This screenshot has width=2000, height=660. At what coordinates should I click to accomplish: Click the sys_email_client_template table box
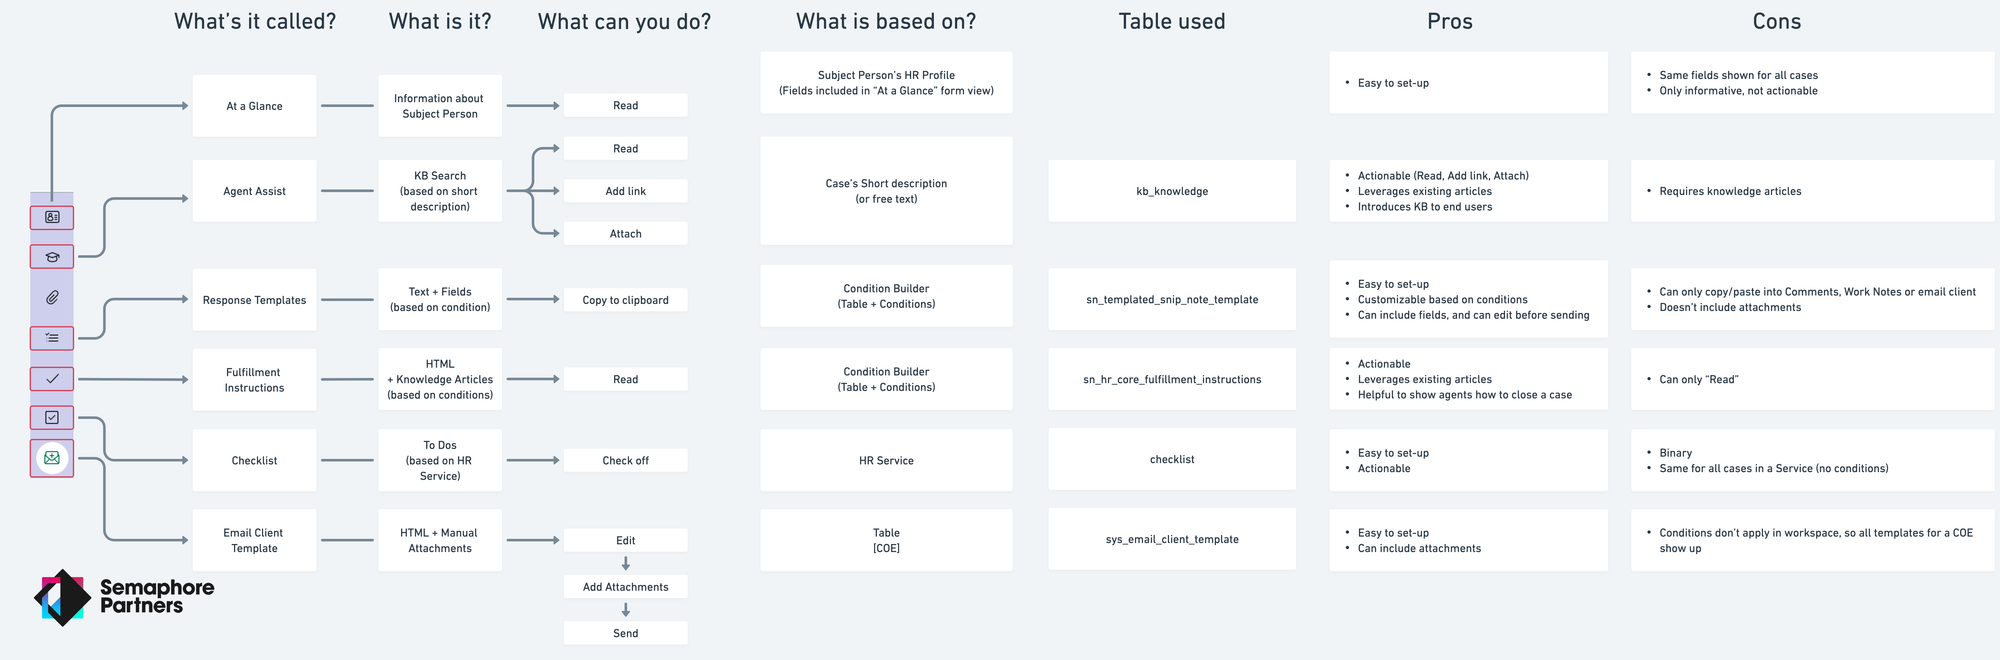tap(1172, 539)
